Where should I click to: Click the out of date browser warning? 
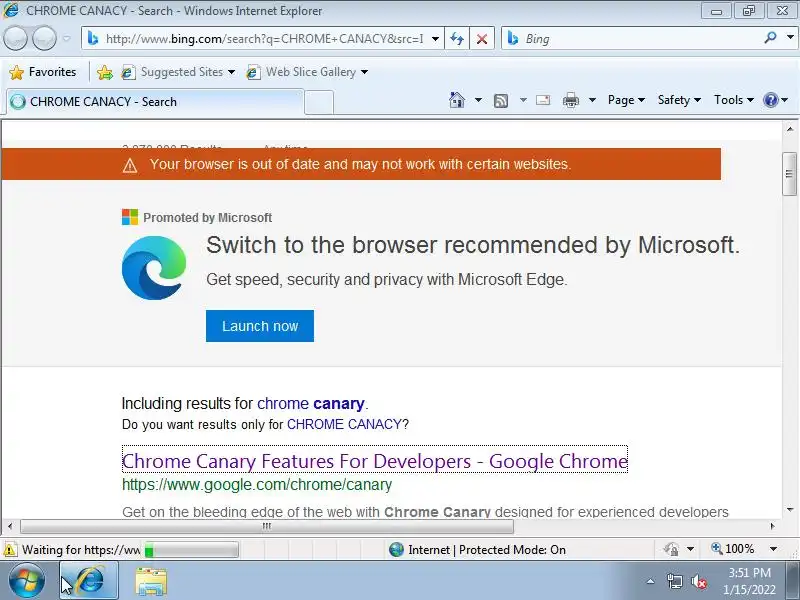361,164
